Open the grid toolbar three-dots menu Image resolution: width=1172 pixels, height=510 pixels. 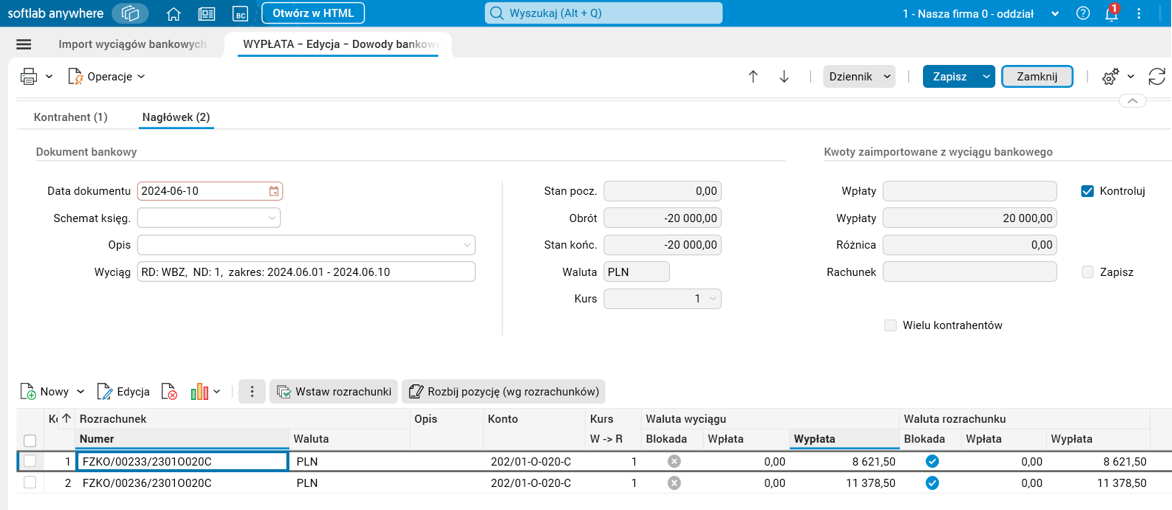pyautogui.click(x=252, y=391)
